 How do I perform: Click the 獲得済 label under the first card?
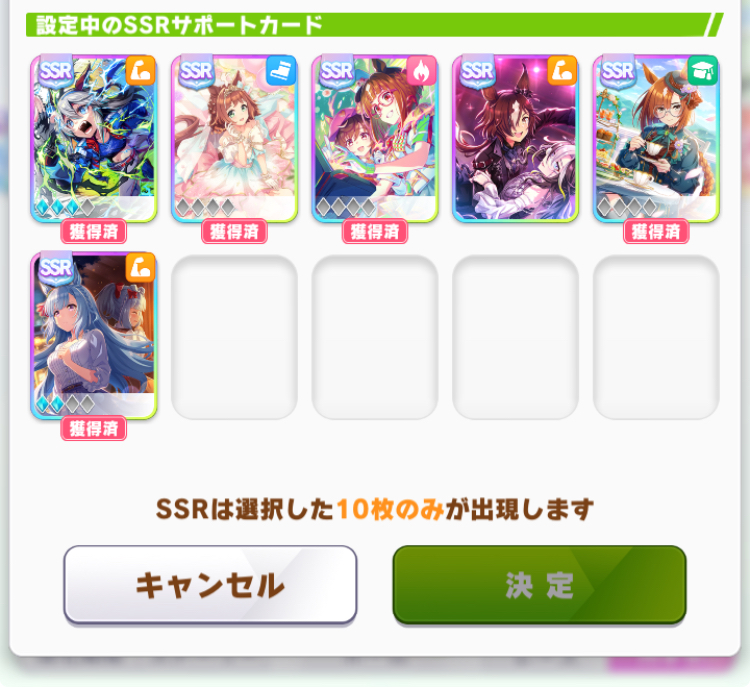tap(94, 232)
